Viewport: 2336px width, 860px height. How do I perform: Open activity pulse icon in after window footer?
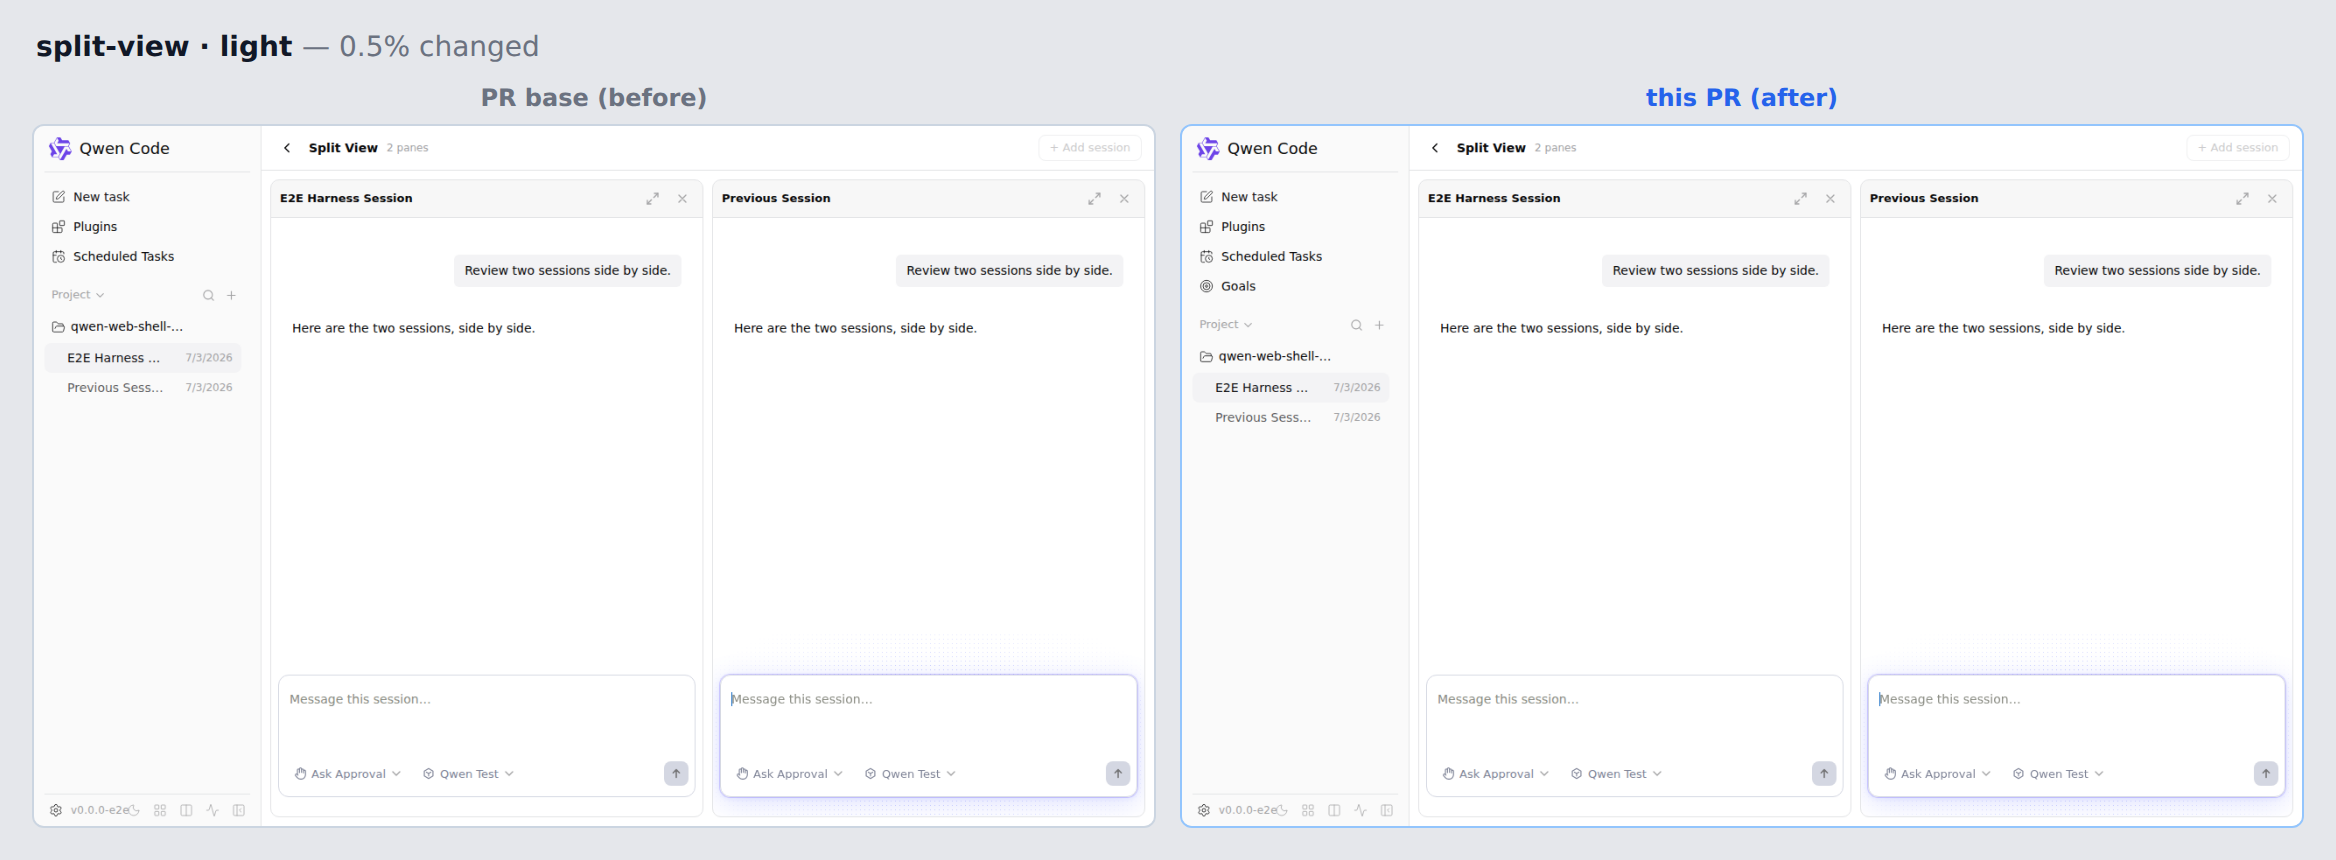click(x=1360, y=810)
